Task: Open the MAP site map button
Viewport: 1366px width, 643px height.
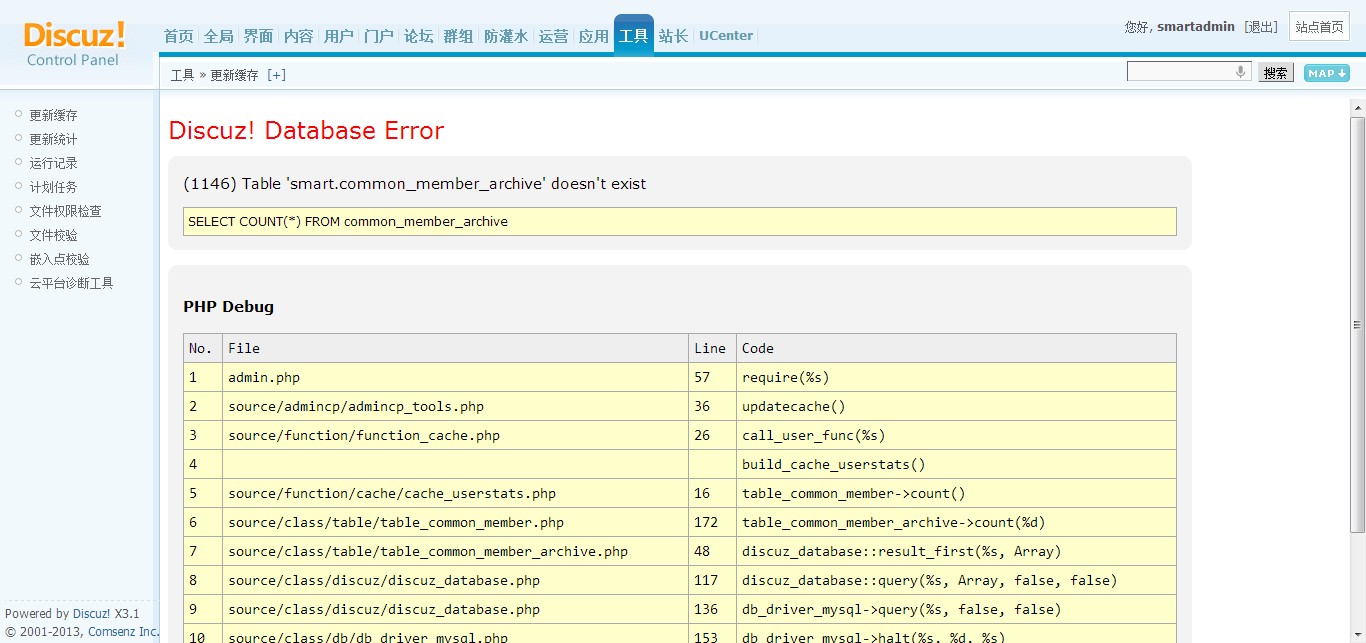Action: [x=1327, y=73]
